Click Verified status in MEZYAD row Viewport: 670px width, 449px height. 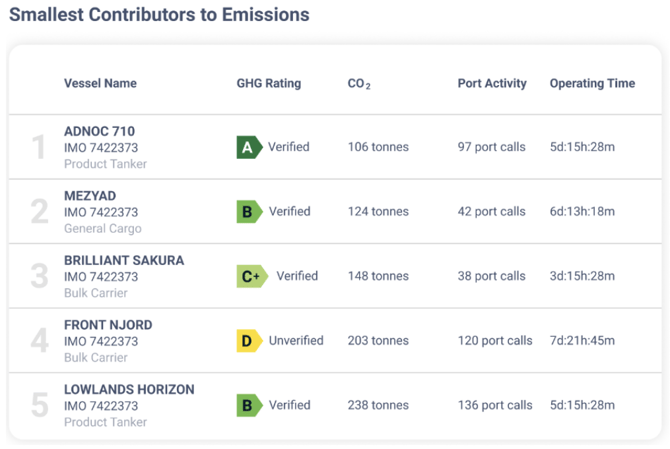pyautogui.click(x=290, y=211)
